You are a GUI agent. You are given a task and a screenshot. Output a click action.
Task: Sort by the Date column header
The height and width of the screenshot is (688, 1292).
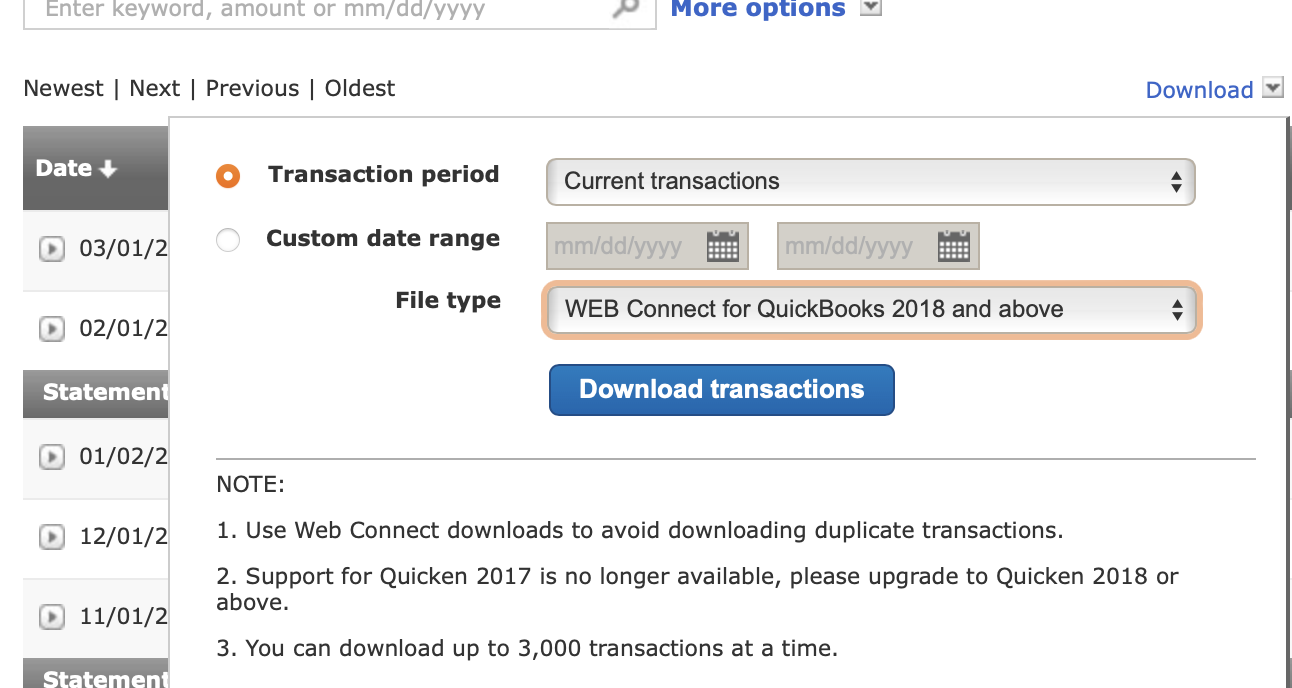point(76,168)
